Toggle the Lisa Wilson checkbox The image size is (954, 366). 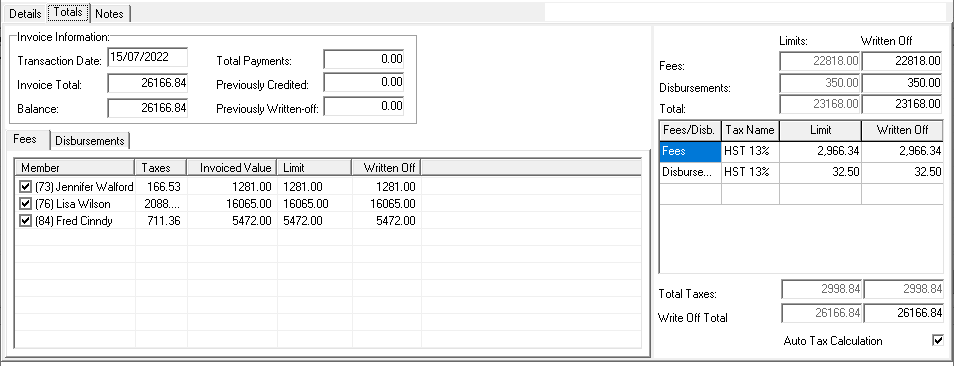coord(26,204)
